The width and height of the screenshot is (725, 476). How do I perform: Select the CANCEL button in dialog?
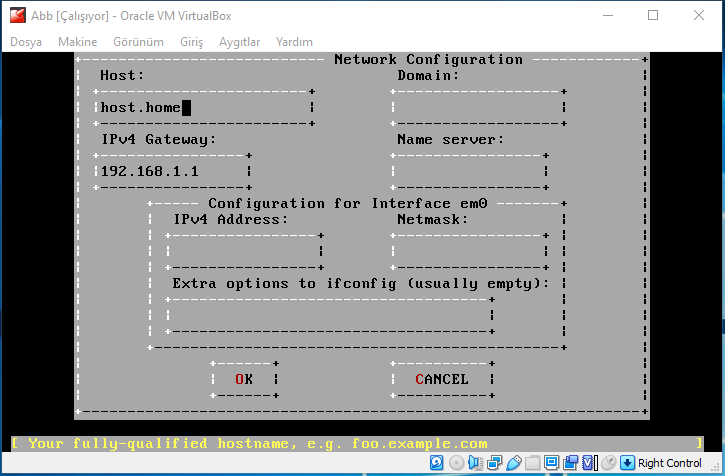tap(442, 379)
